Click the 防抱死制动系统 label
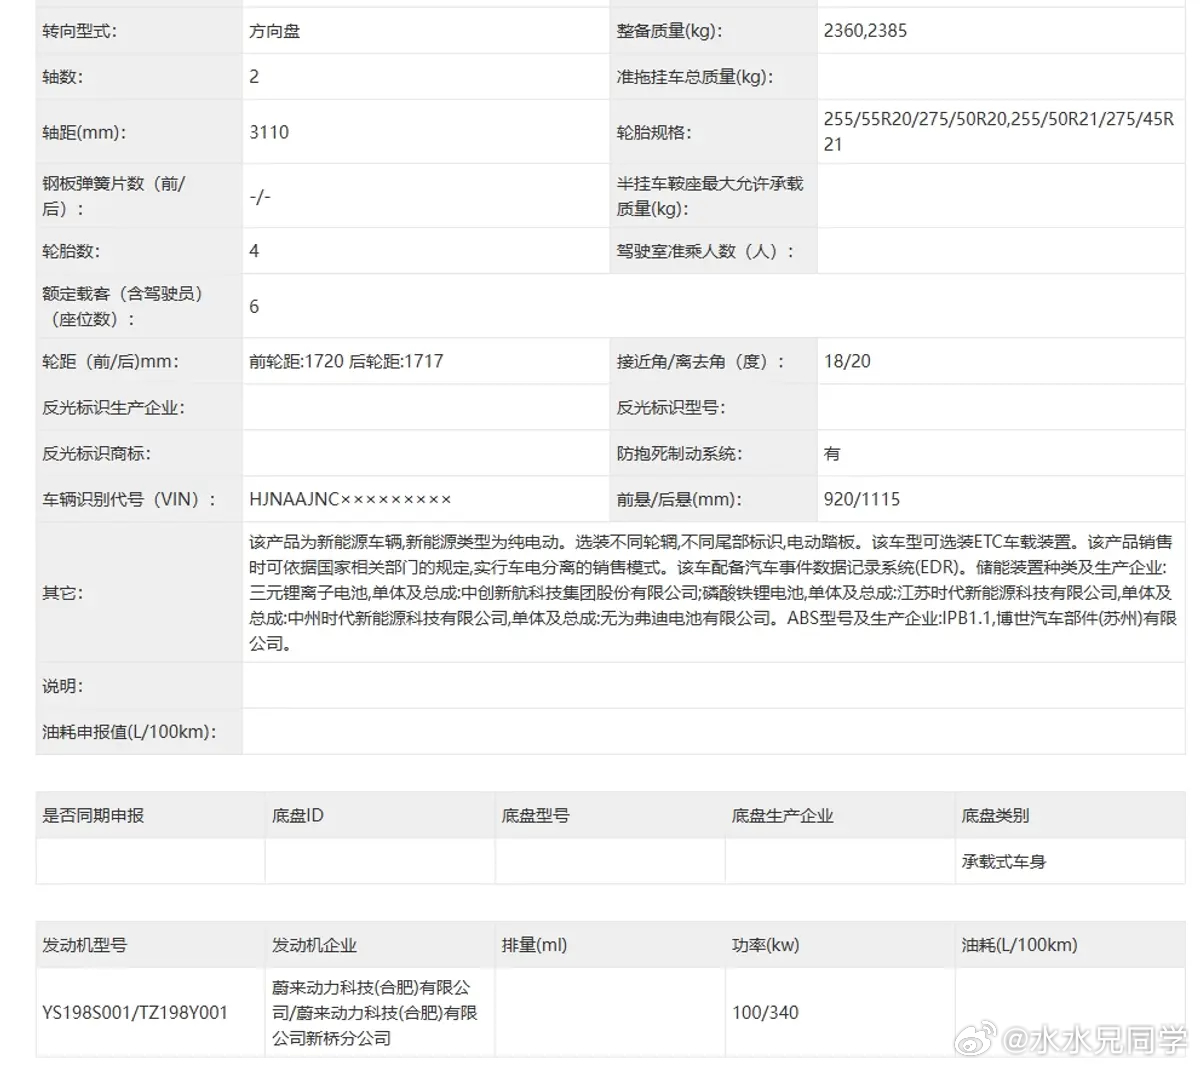The image size is (1200, 1068). 679,454
